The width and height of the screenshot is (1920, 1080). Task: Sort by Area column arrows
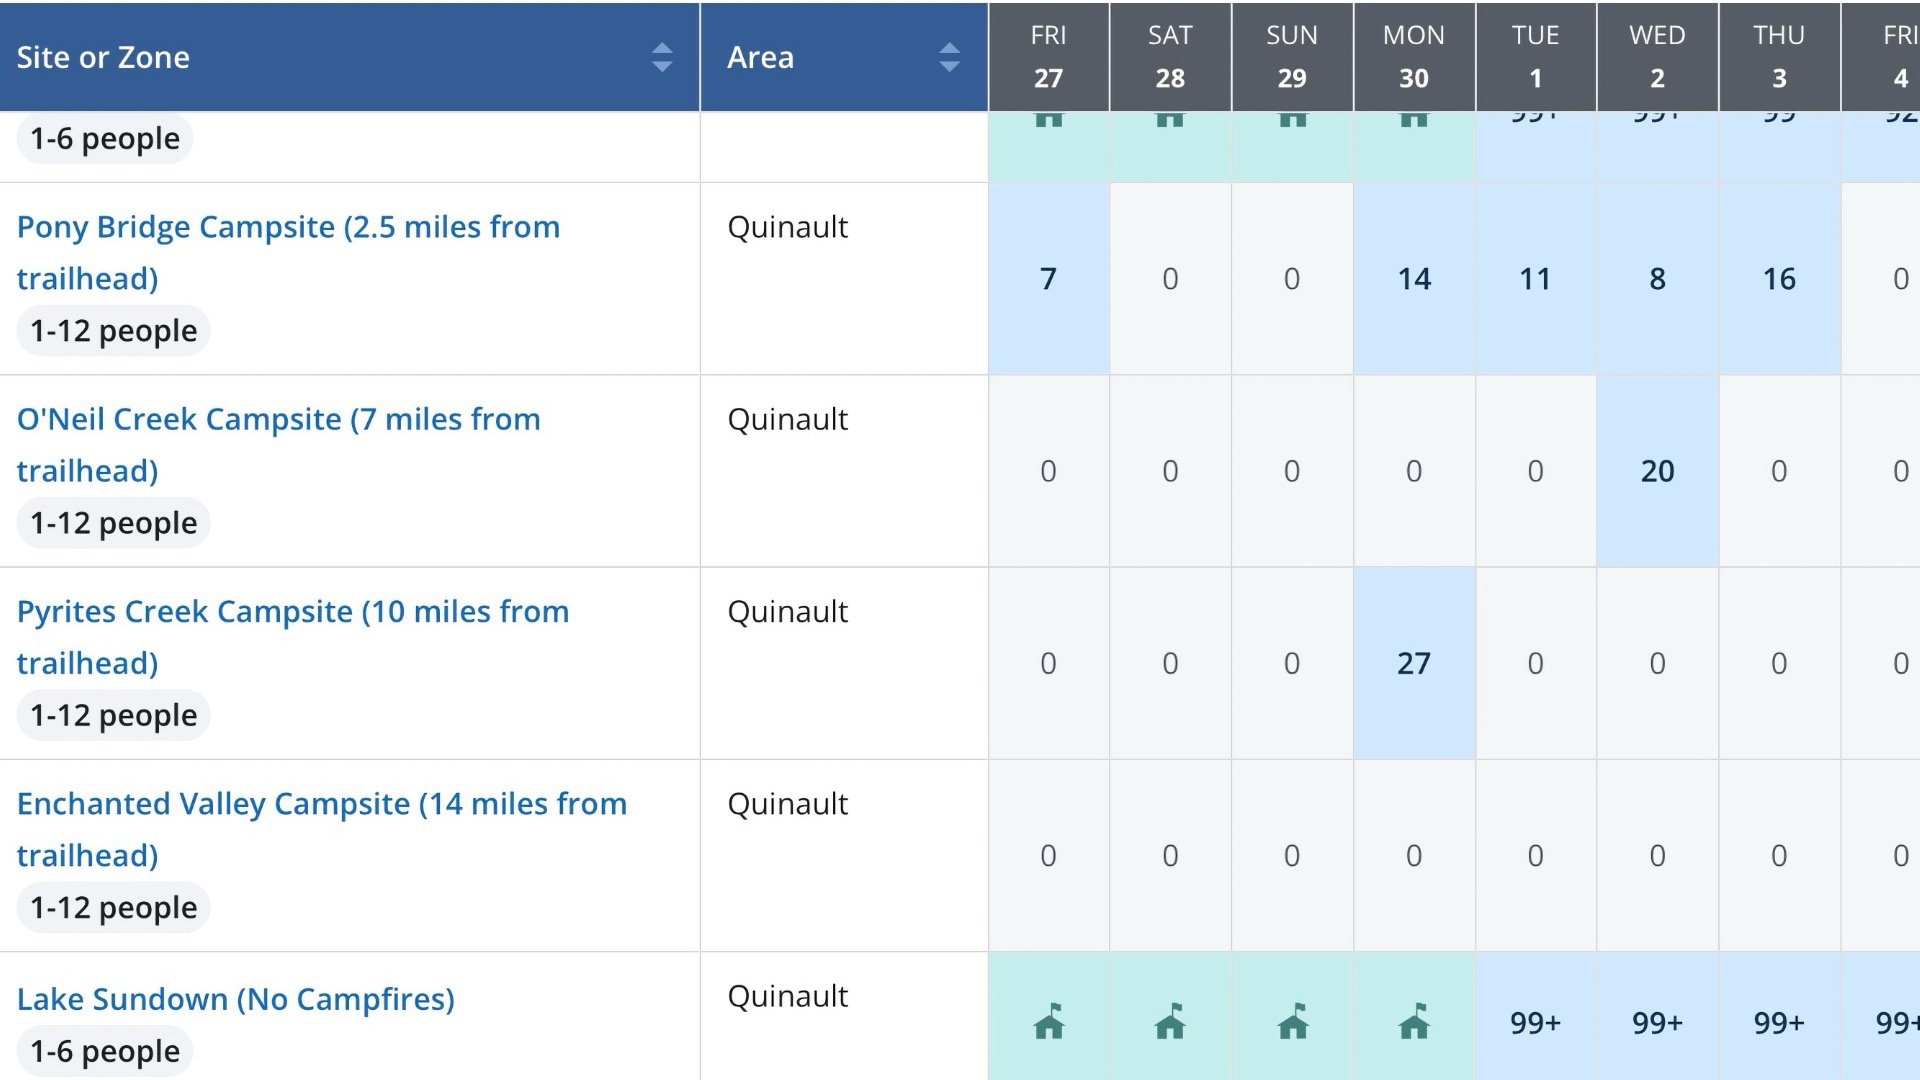(x=949, y=57)
